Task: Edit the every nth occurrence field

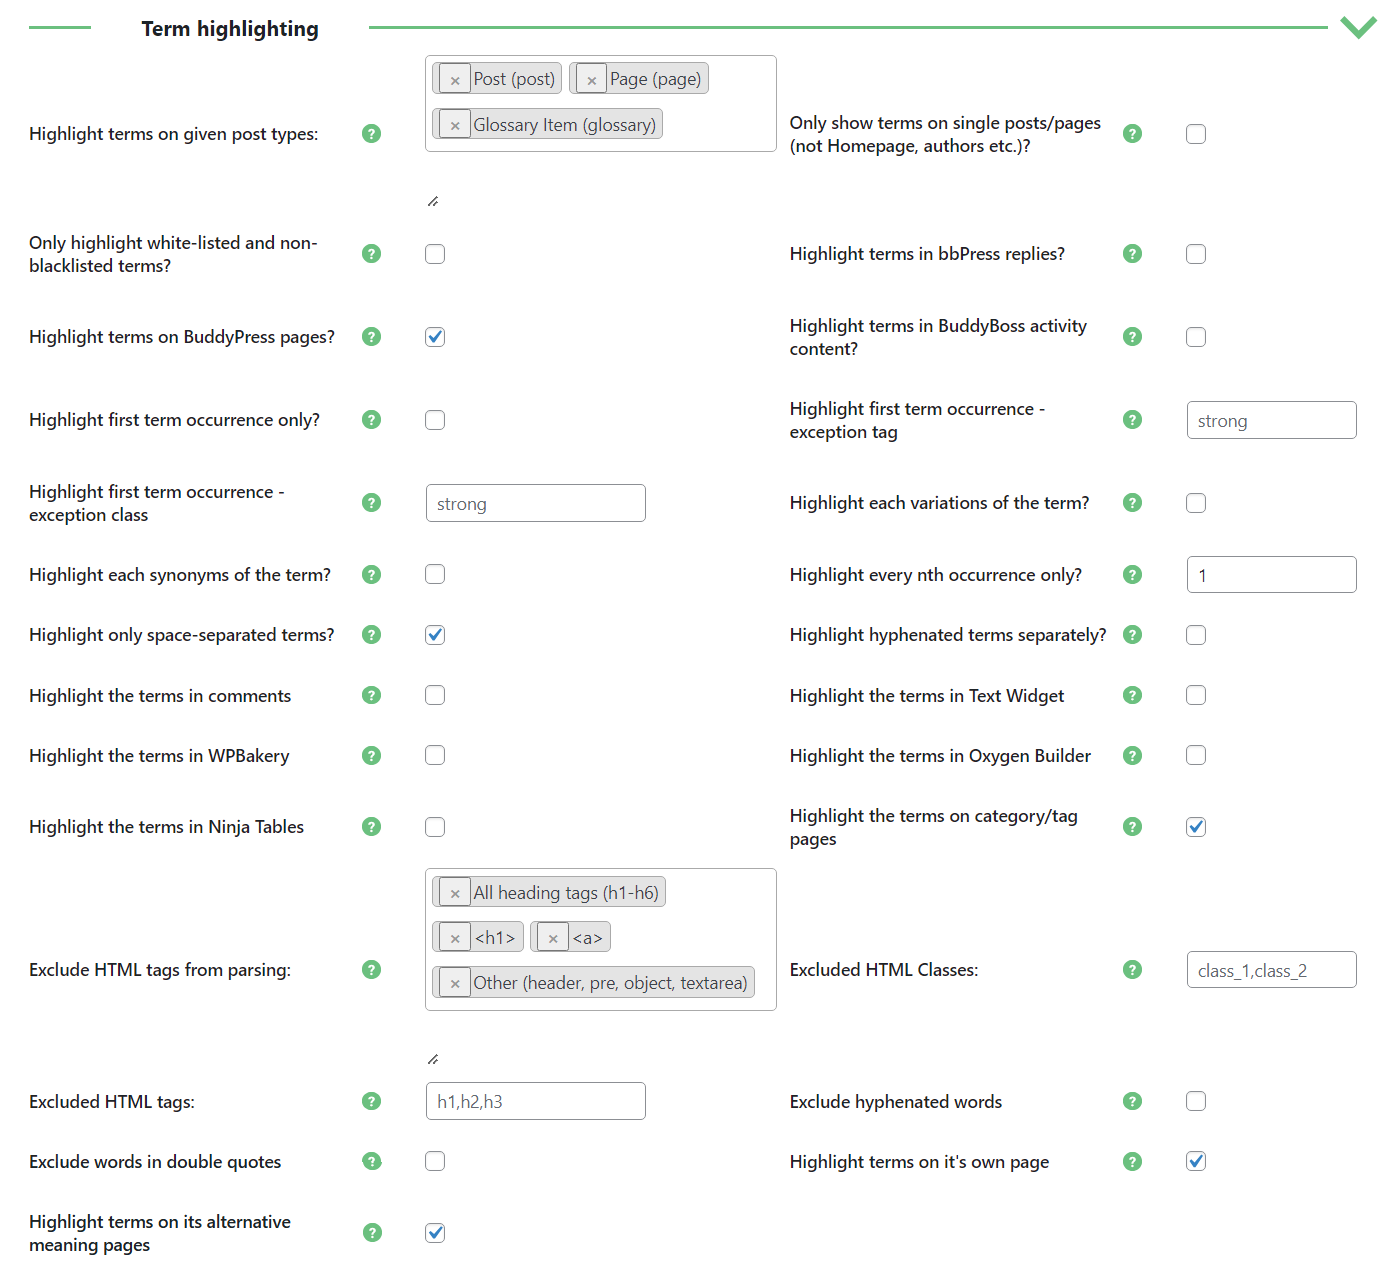Action: pos(1272,575)
